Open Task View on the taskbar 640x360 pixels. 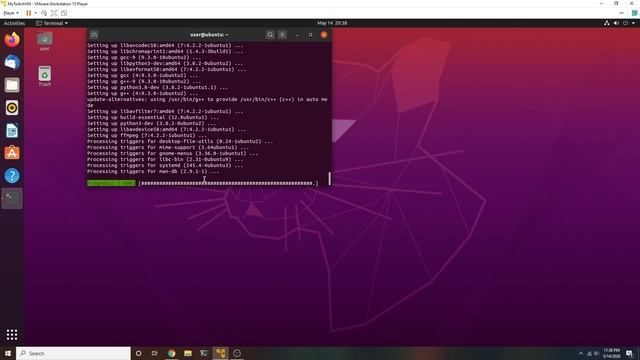click(155, 353)
